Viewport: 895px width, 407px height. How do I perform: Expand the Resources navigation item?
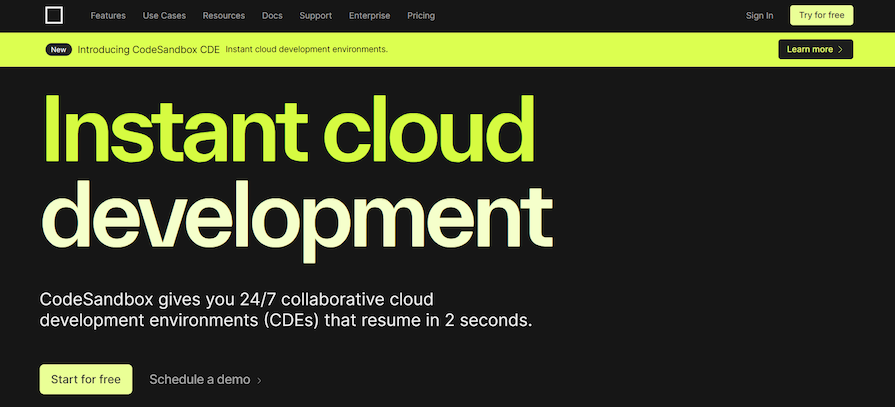click(x=223, y=16)
